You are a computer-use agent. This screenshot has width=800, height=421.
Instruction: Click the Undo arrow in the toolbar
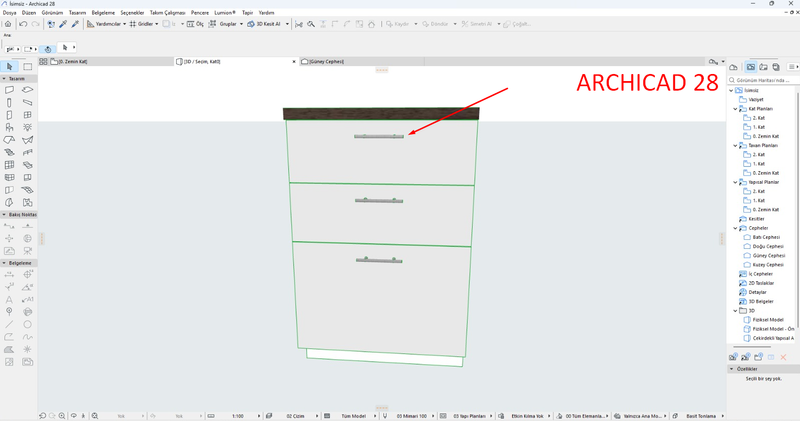click(23, 24)
